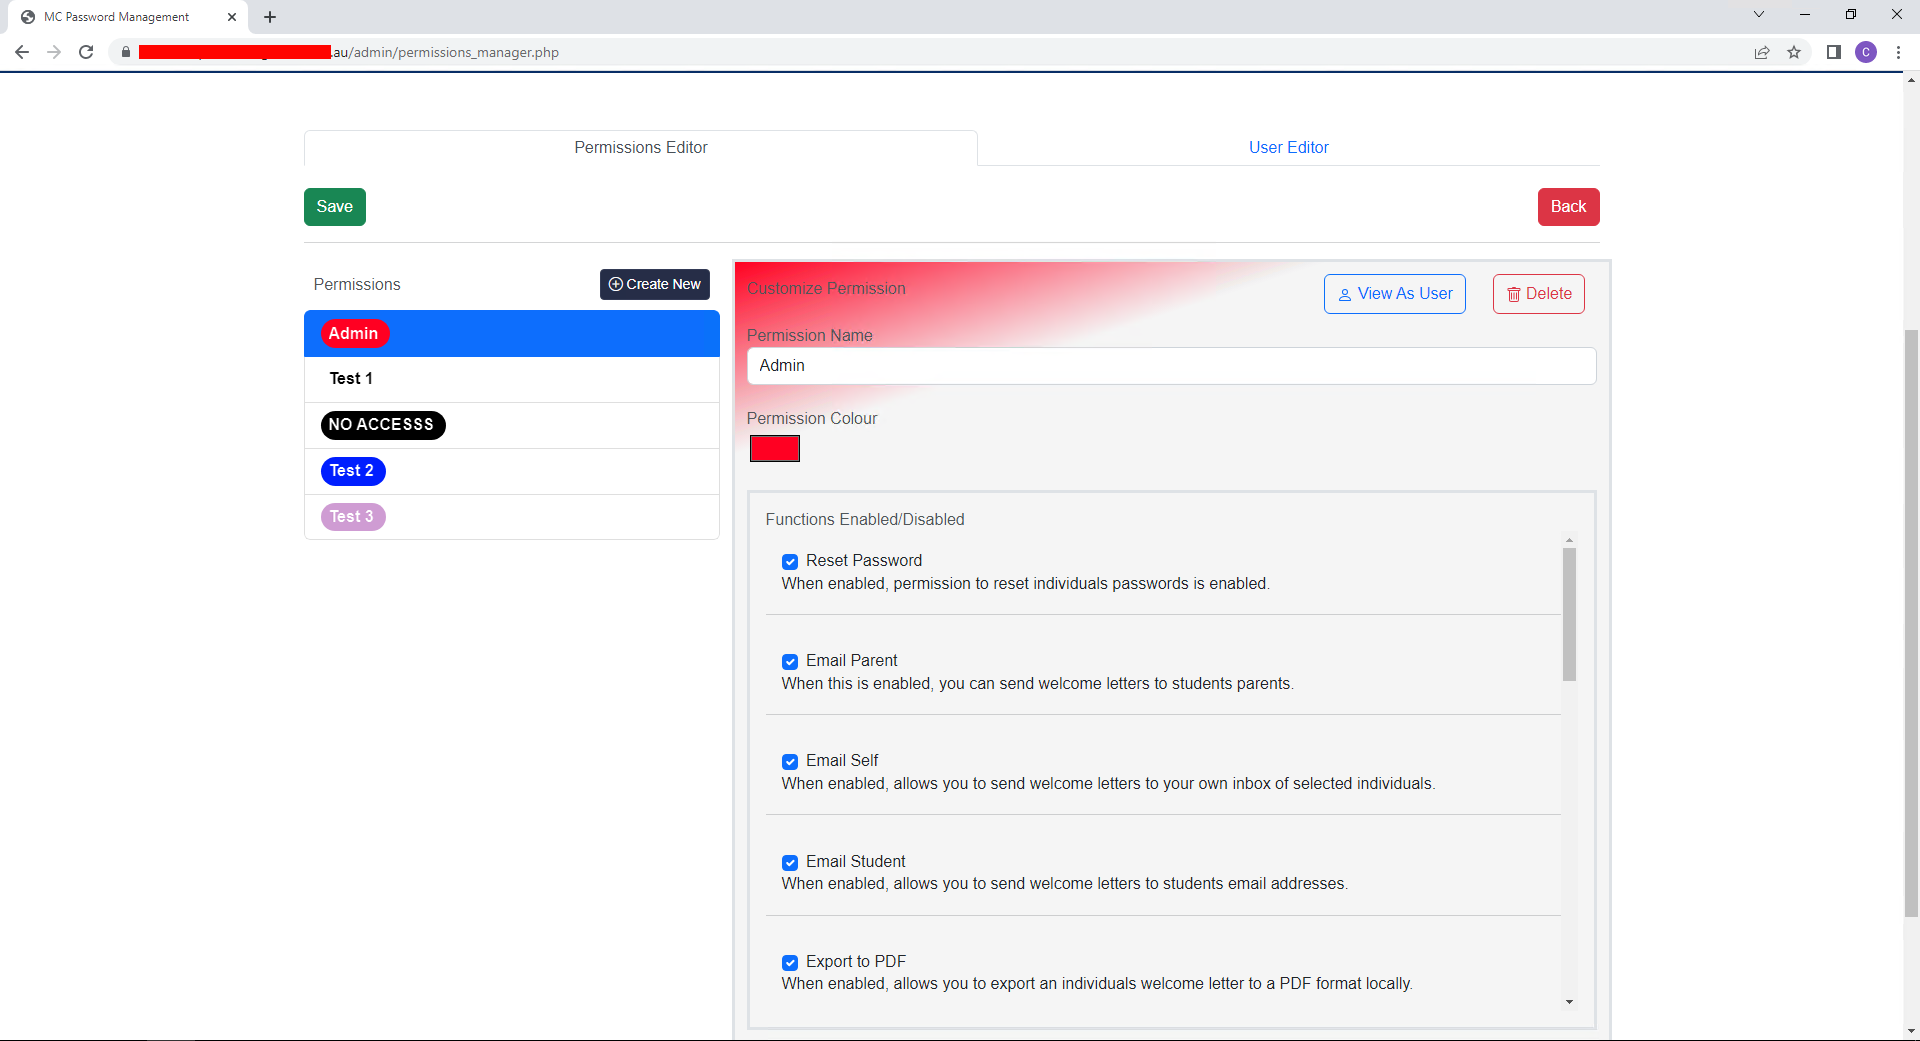1920x1041 pixels.
Task: Click the green Save button
Action: coord(334,206)
